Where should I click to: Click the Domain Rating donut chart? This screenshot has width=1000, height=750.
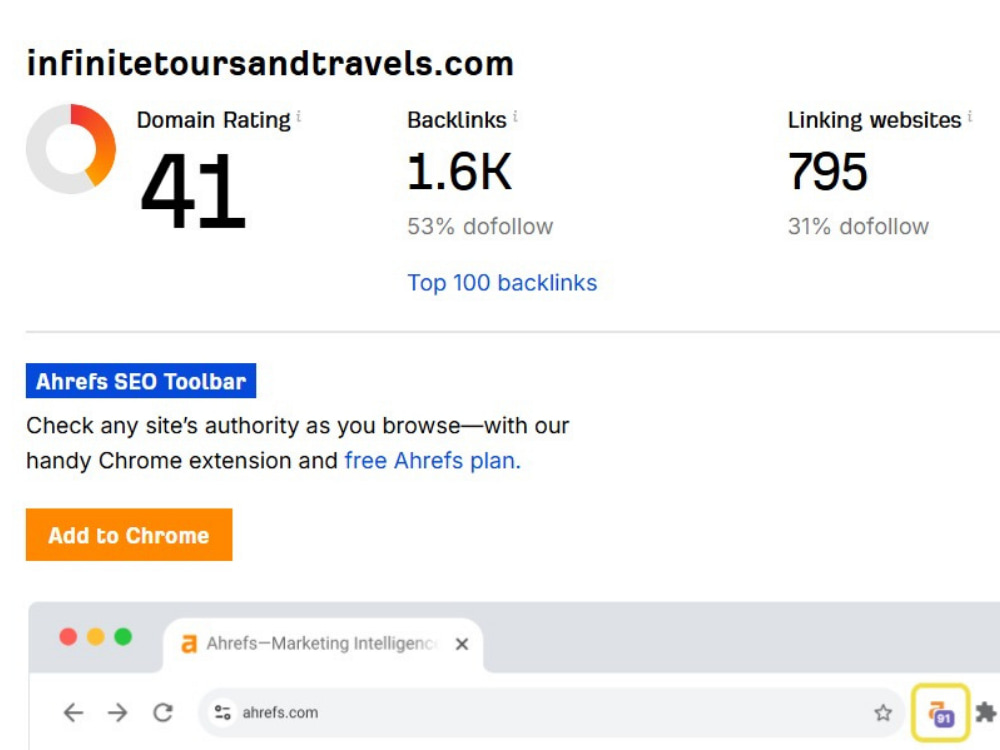(x=71, y=149)
